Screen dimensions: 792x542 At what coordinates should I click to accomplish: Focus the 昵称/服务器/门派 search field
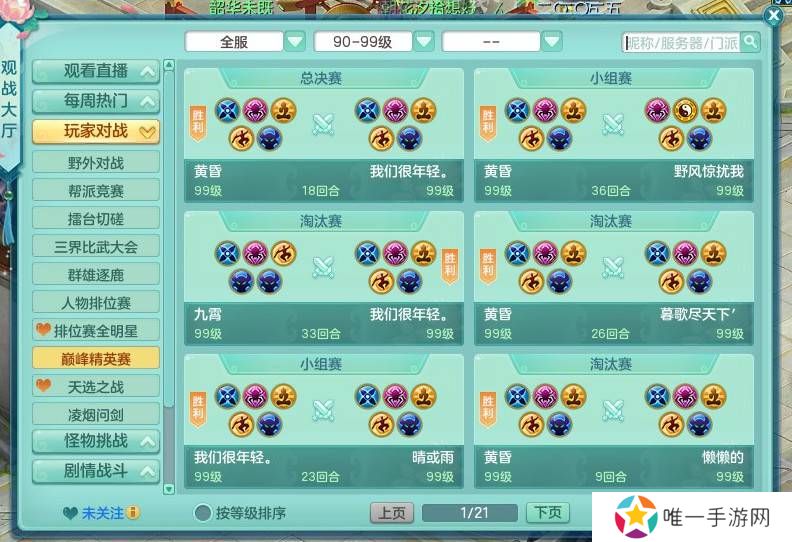pos(682,42)
